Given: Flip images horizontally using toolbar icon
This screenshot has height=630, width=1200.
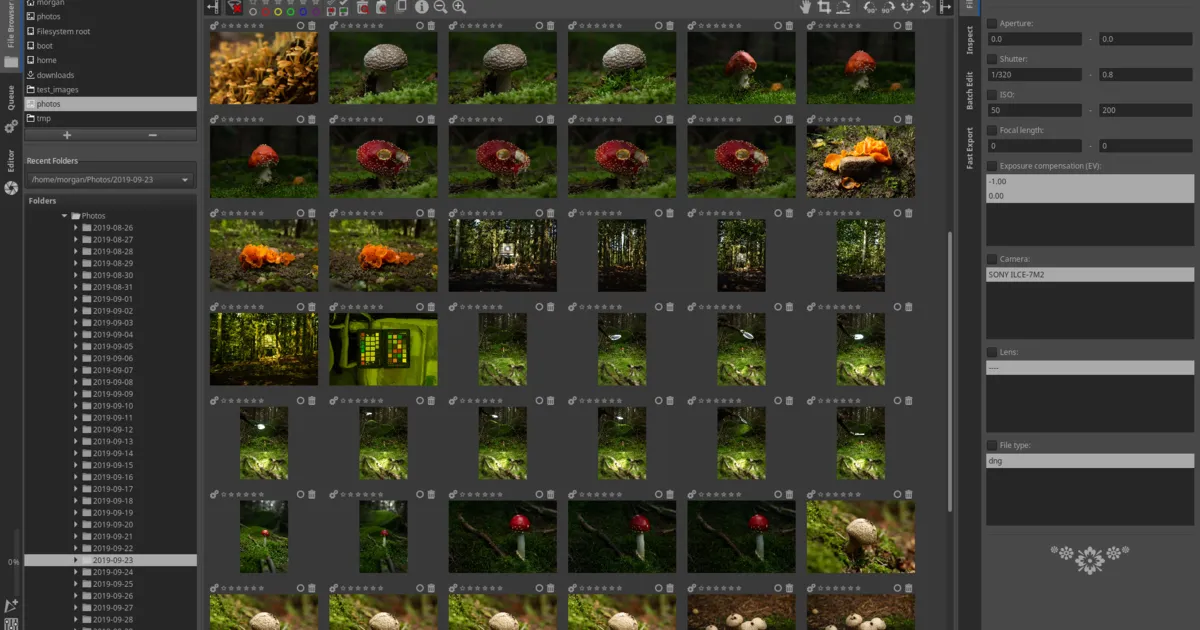Looking at the screenshot, I should (x=907, y=7).
